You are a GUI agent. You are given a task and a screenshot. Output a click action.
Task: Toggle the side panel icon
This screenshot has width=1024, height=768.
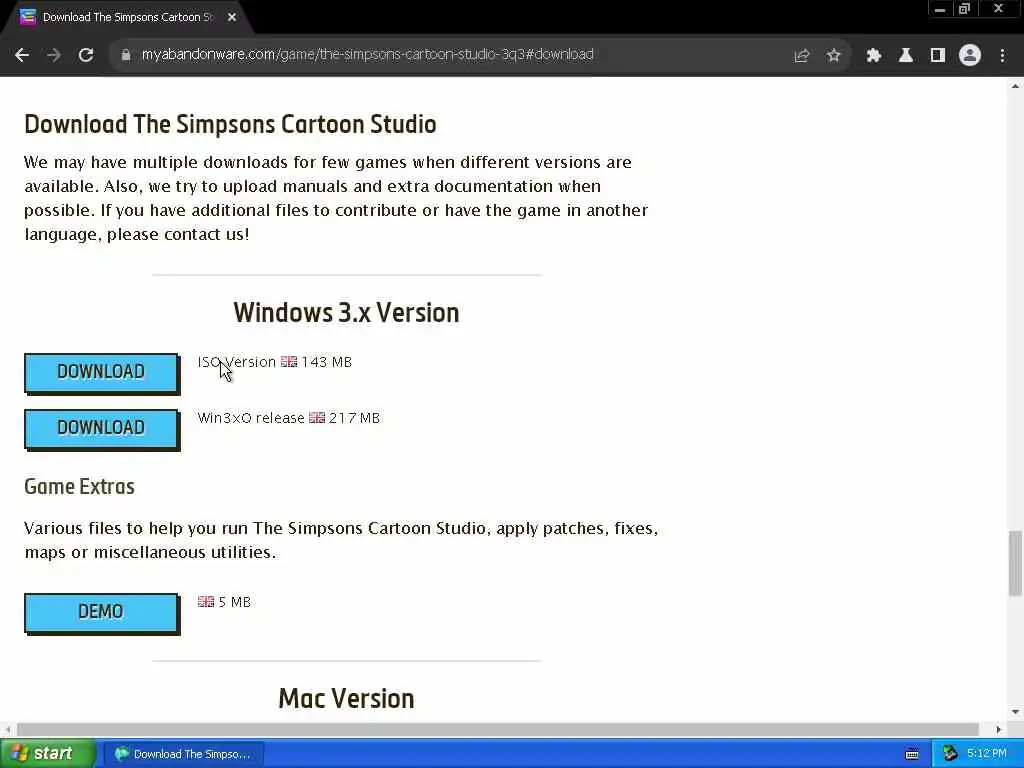pyautogui.click(x=938, y=56)
